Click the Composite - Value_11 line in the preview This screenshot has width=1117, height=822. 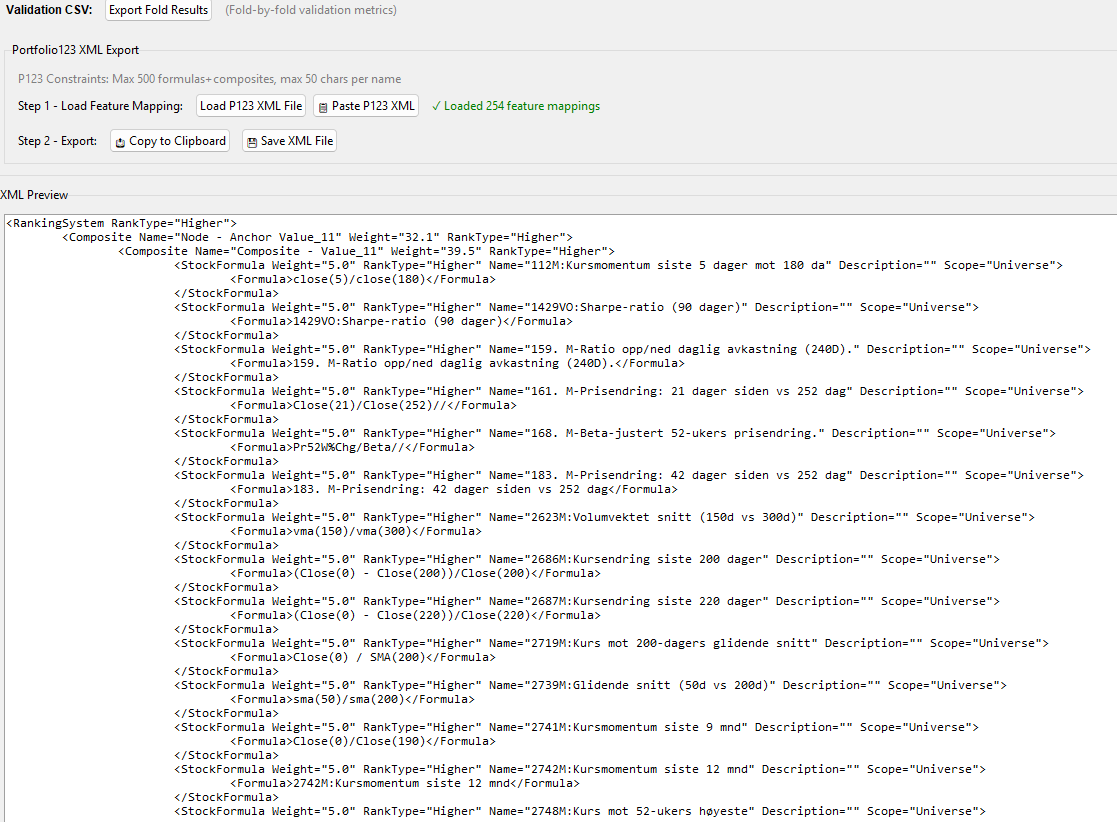366,251
